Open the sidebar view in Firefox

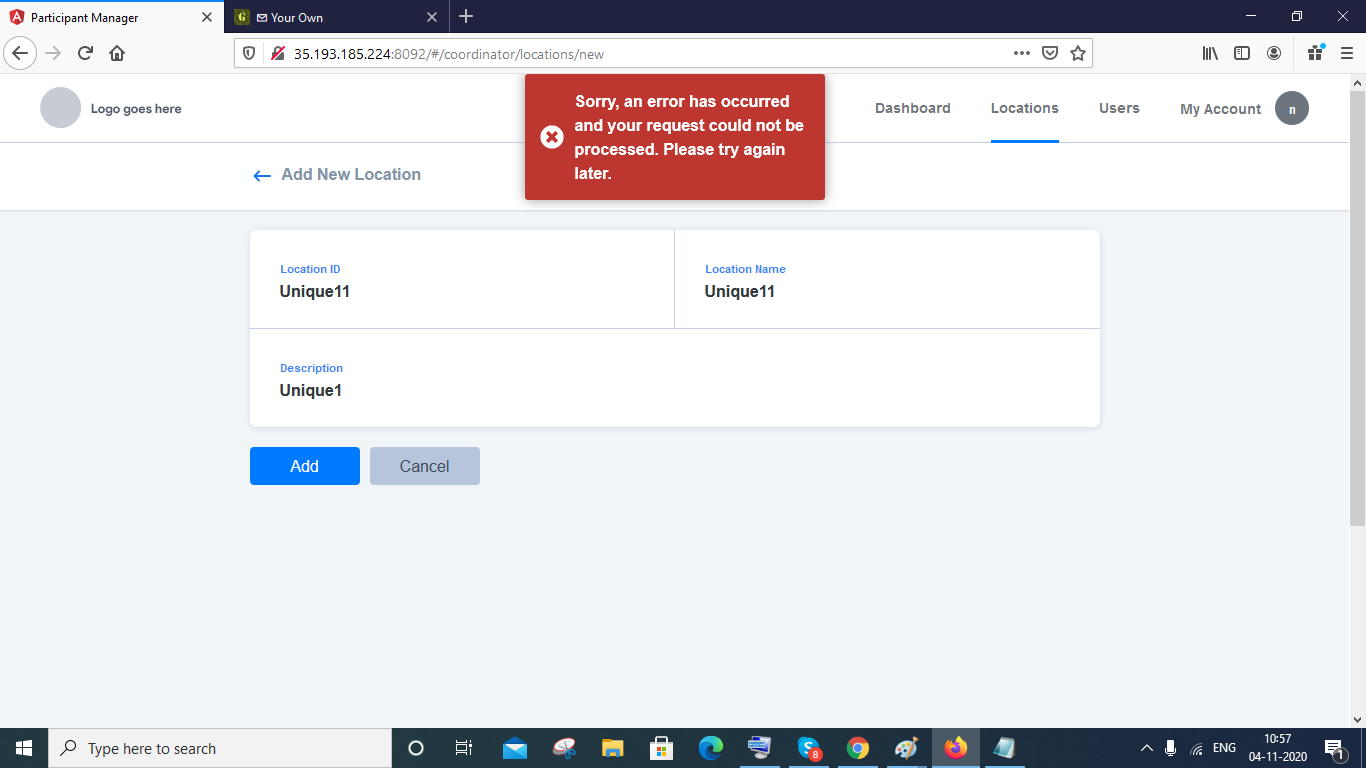tap(1242, 53)
